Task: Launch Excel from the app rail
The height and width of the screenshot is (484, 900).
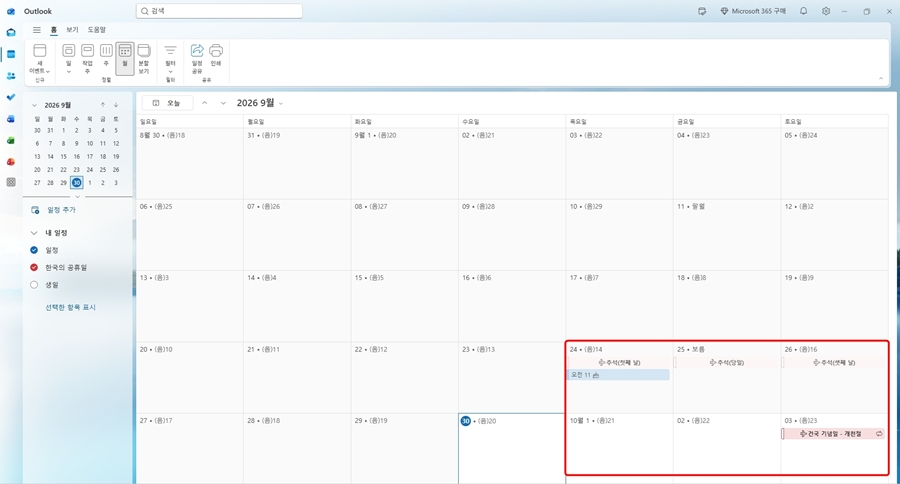Action: pos(11,140)
